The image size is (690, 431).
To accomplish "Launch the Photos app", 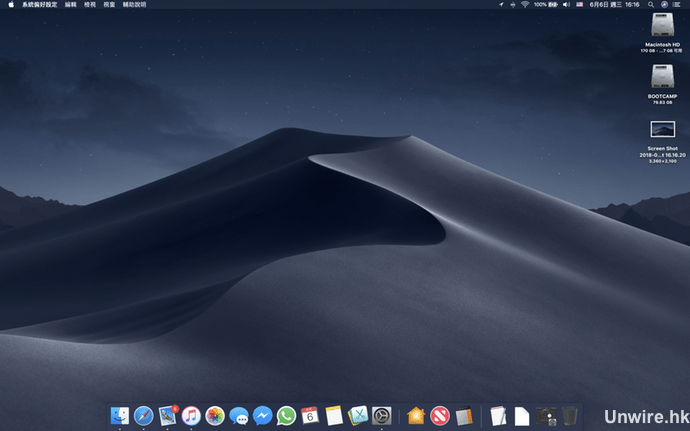I will point(215,416).
